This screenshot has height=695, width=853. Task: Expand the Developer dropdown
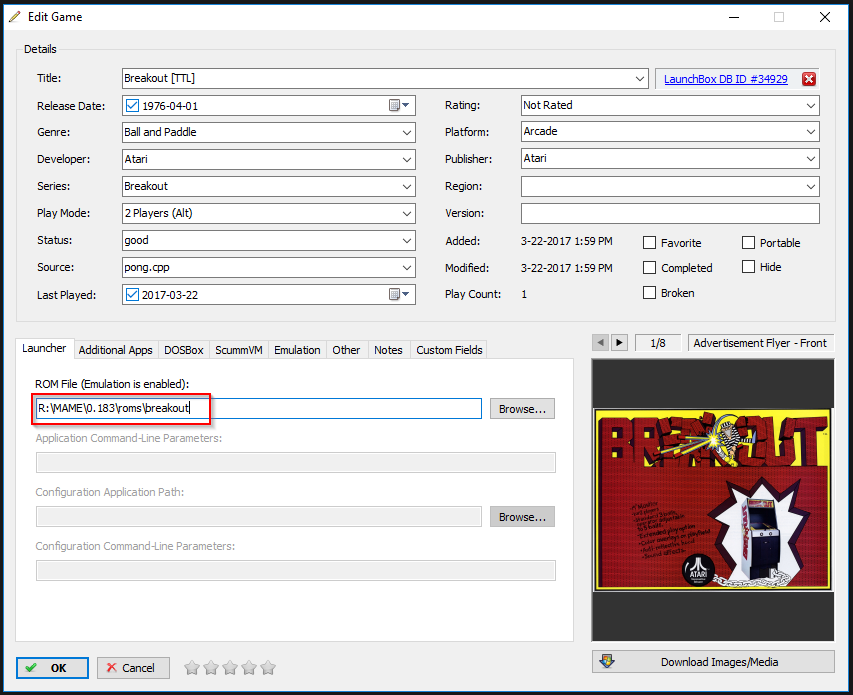(406, 159)
